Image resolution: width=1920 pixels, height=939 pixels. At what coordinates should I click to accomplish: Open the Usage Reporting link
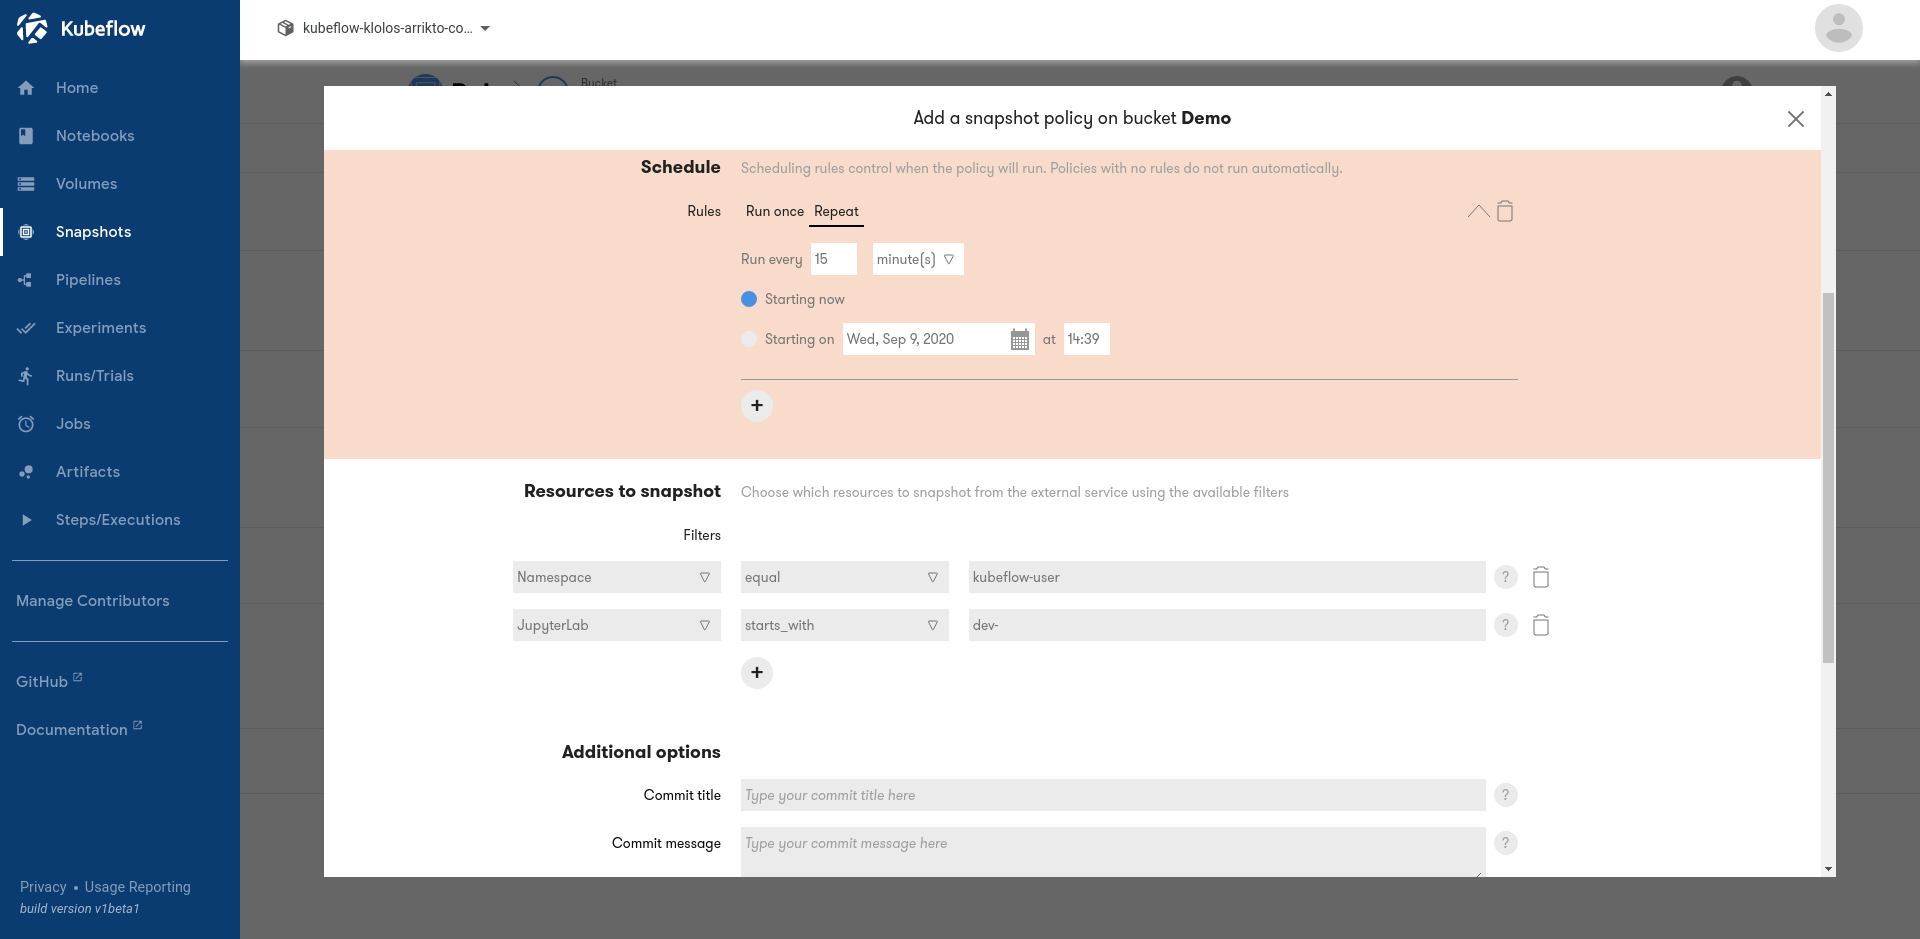pyautogui.click(x=137, y=887)
